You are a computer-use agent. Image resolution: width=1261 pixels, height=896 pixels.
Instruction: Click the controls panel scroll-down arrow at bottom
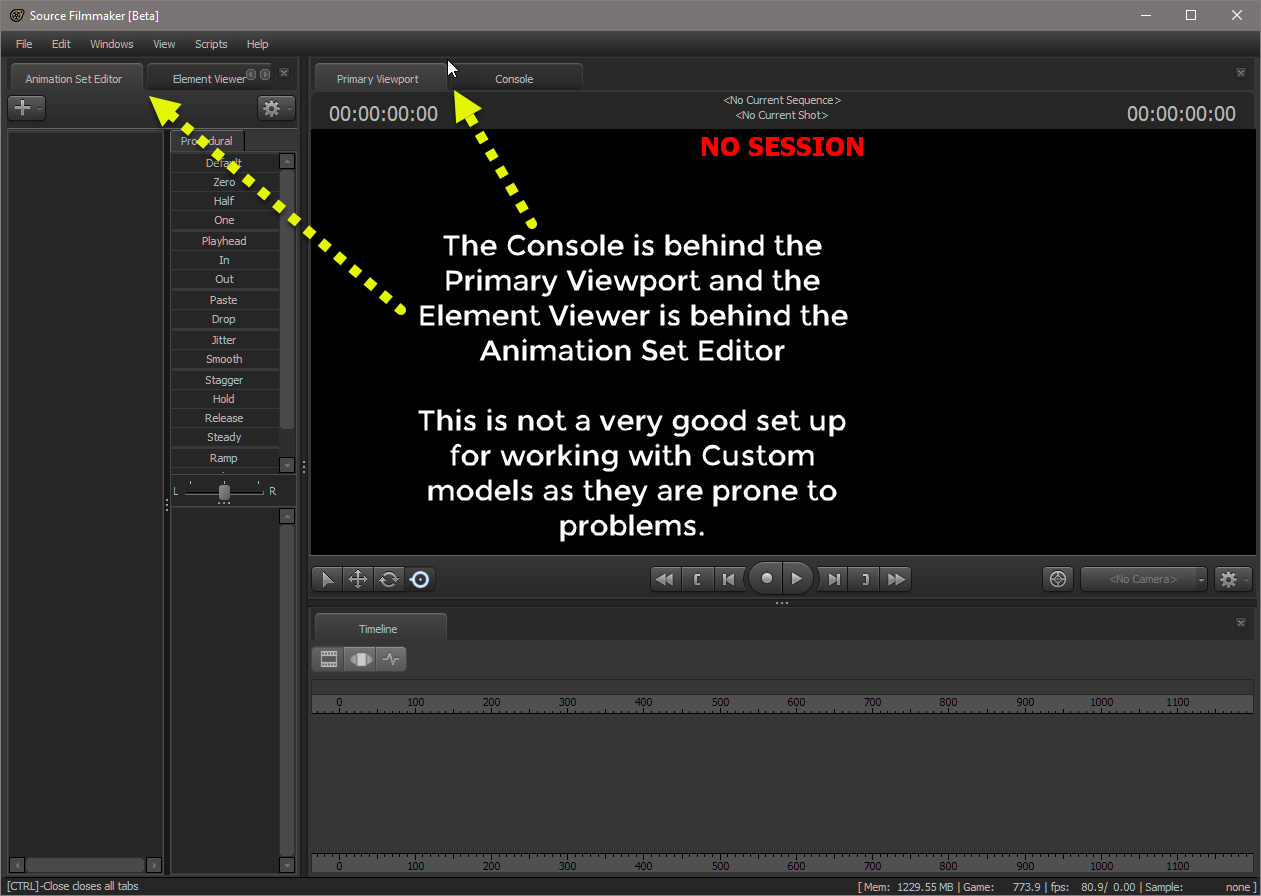(287, 865)
